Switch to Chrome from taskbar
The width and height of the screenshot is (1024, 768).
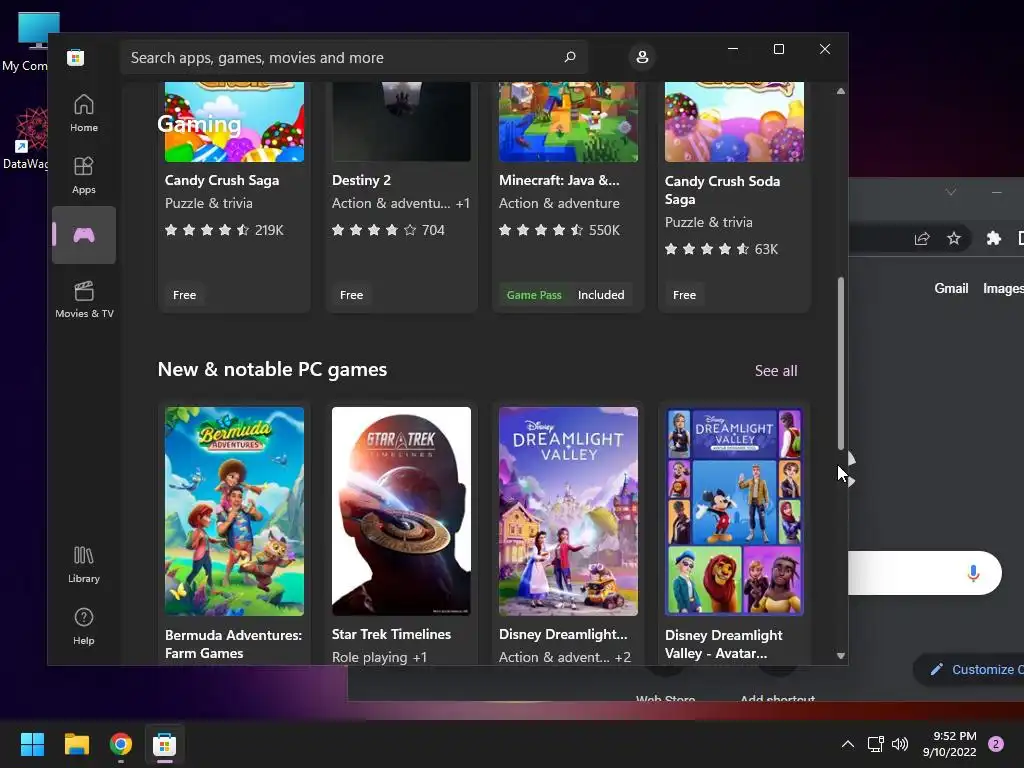click(x=121, y=744)
